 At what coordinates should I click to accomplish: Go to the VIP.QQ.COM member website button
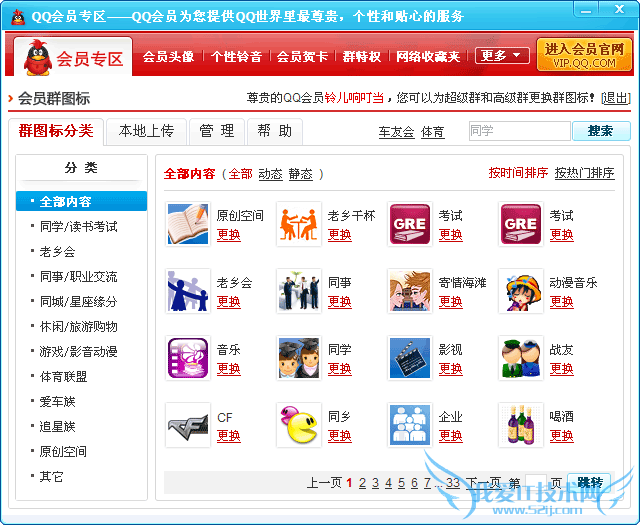(x=584, y=55)
